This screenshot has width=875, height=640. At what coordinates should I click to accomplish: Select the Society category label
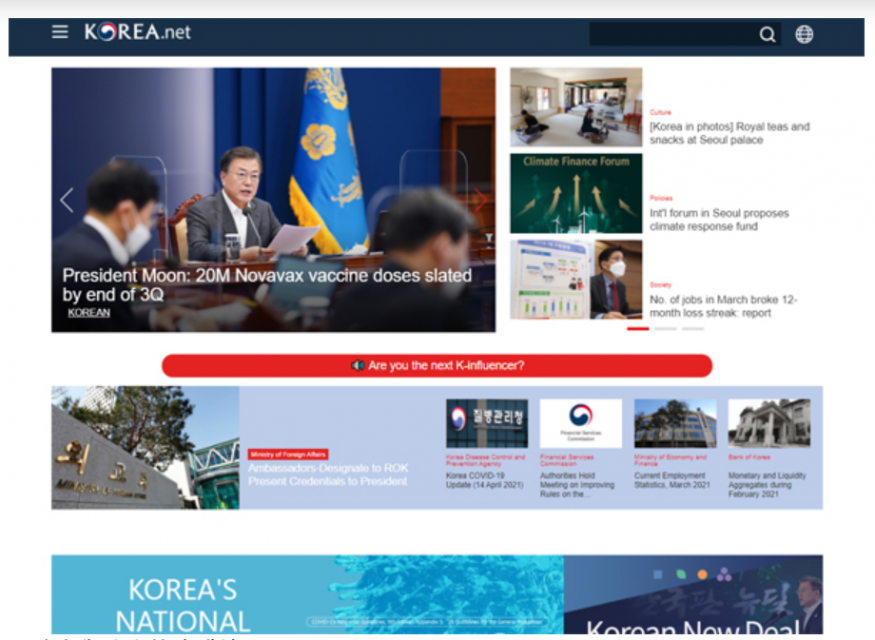coord(661,285)
